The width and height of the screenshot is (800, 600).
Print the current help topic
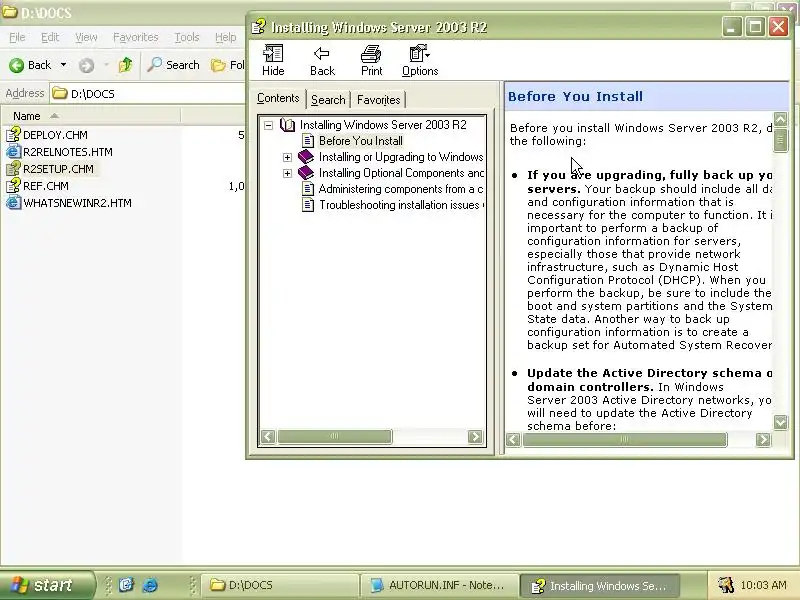(371, 61)
